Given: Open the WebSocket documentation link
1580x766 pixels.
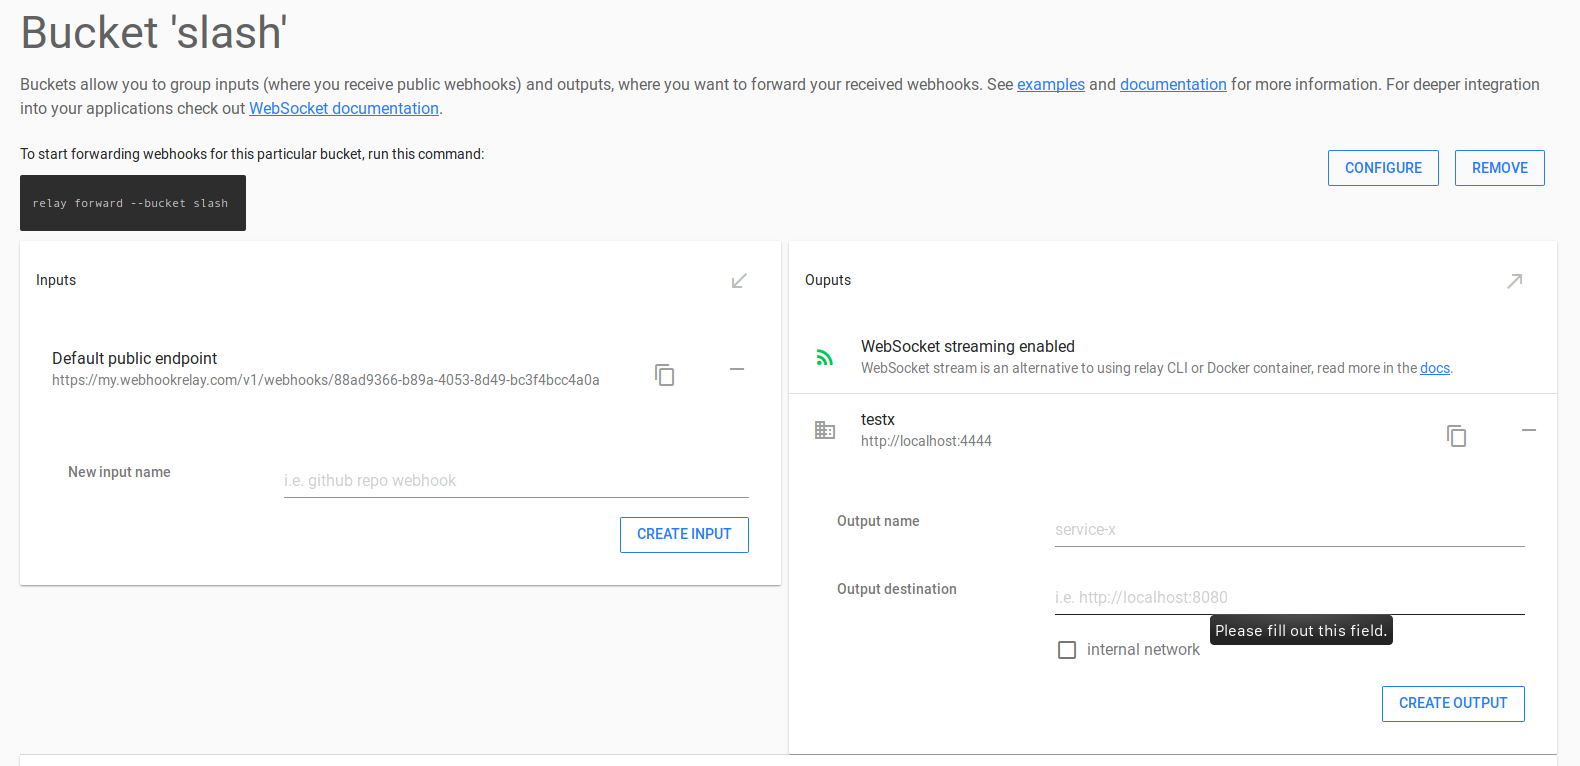Looking at the screenshot, I should point(343,109).
